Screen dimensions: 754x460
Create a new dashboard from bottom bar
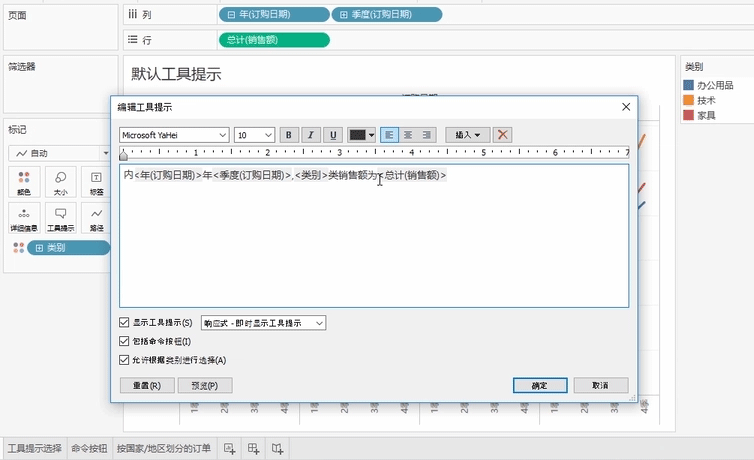(x=254, y=449)
